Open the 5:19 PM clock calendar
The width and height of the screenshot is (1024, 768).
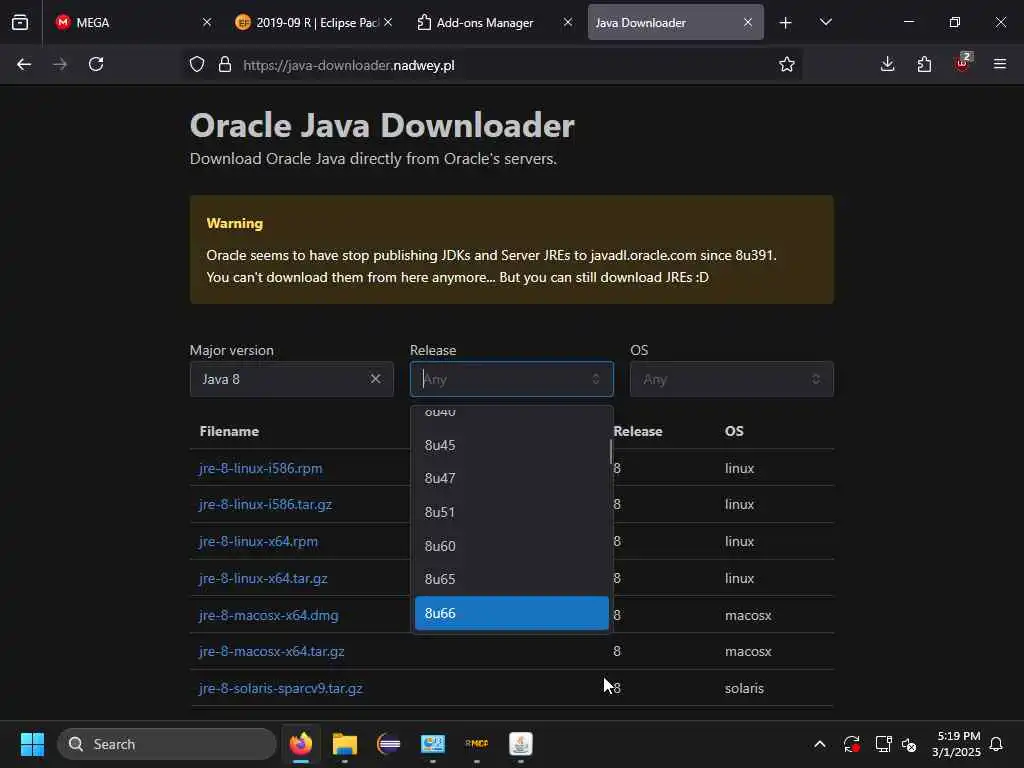pos(957,744)
